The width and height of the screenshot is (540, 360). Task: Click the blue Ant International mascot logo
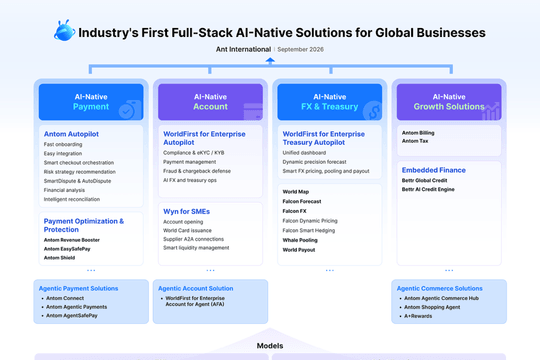pyautogui.click(x=64, y=31)
